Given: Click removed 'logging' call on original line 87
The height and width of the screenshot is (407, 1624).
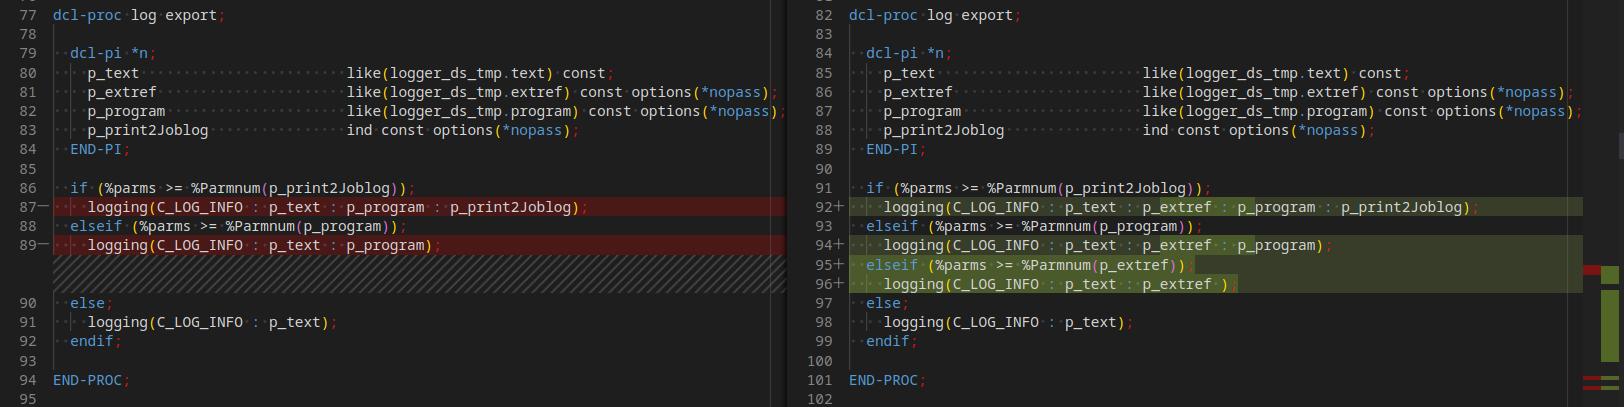Looking at the screenshot, I should tap(333, 207).
